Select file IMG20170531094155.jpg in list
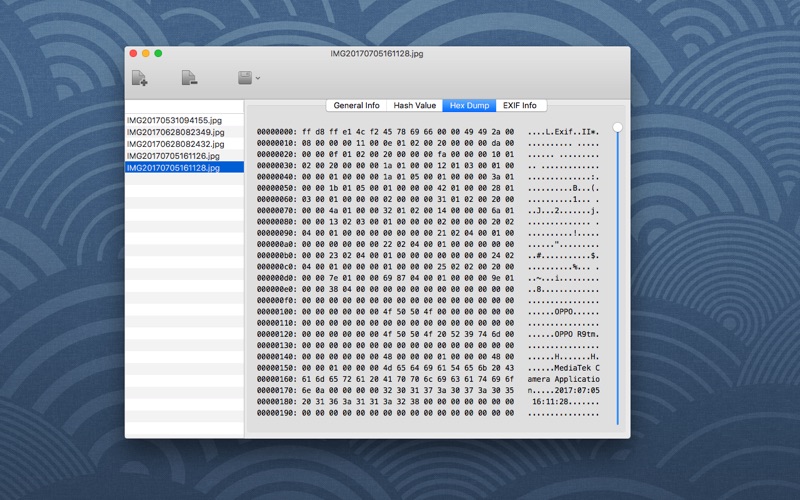 [184, 120]
